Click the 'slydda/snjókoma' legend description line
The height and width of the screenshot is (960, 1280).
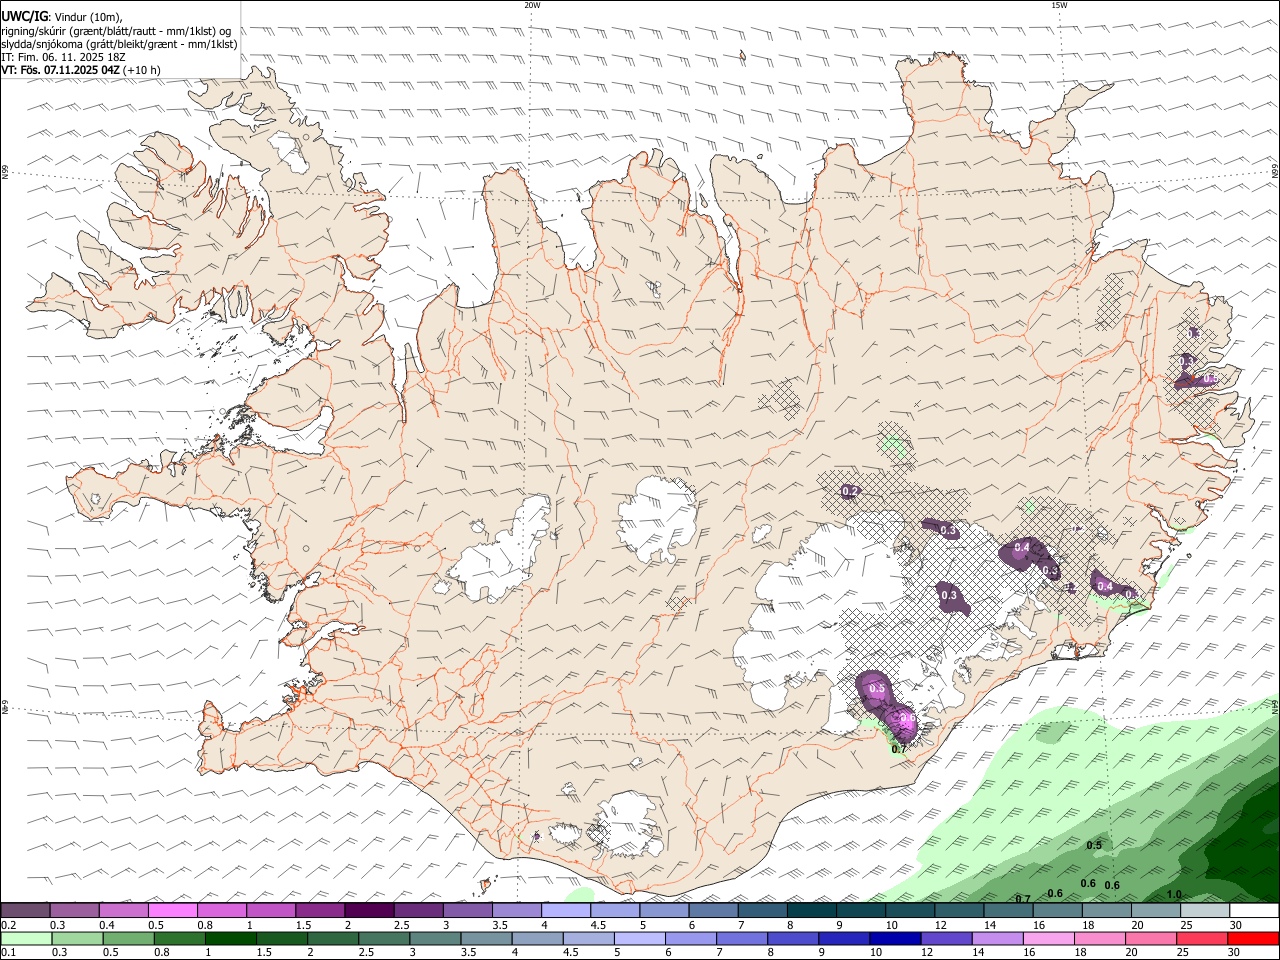click(119, 44)
